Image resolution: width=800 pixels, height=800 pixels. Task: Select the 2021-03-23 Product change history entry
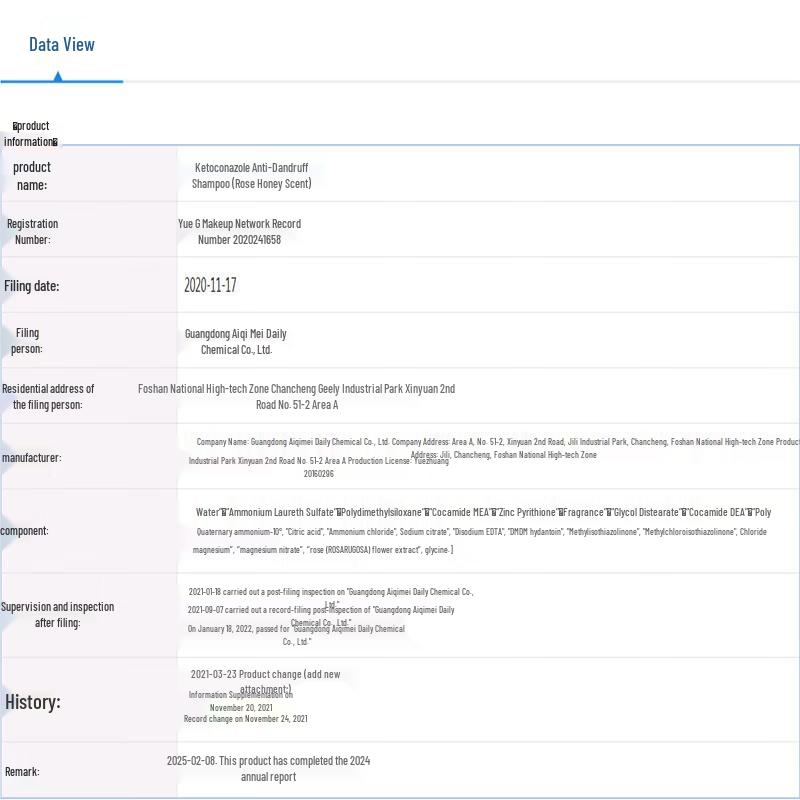click(x=265, y=675)
